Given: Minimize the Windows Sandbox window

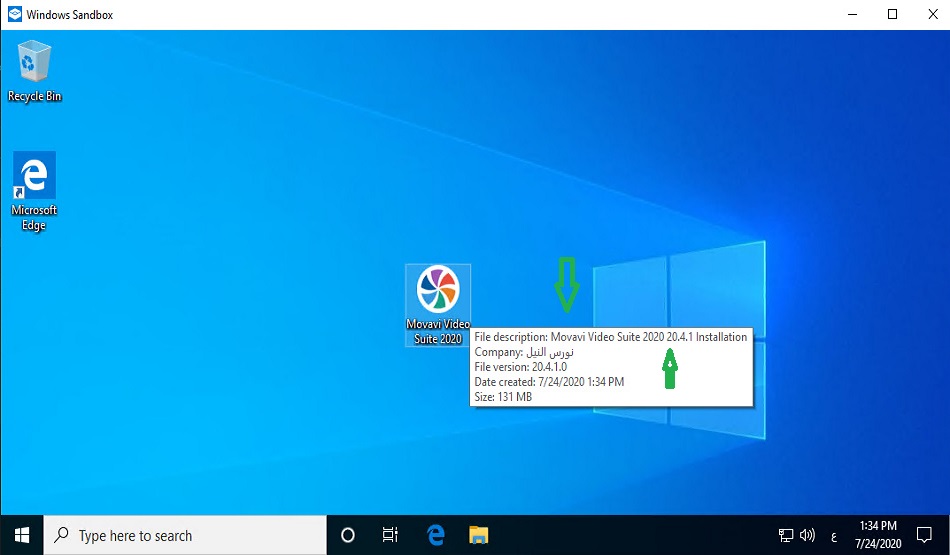Looking at the screenshot, I should tap(852, 14).
